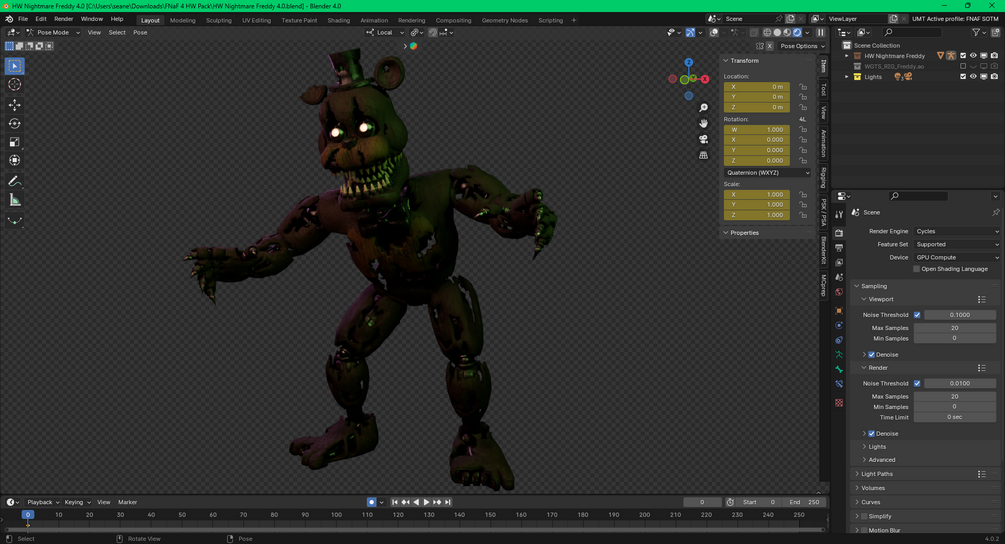Viewport: 1005px width, 544px height.
Task: Open the Render menu
Action: point(63,19)
